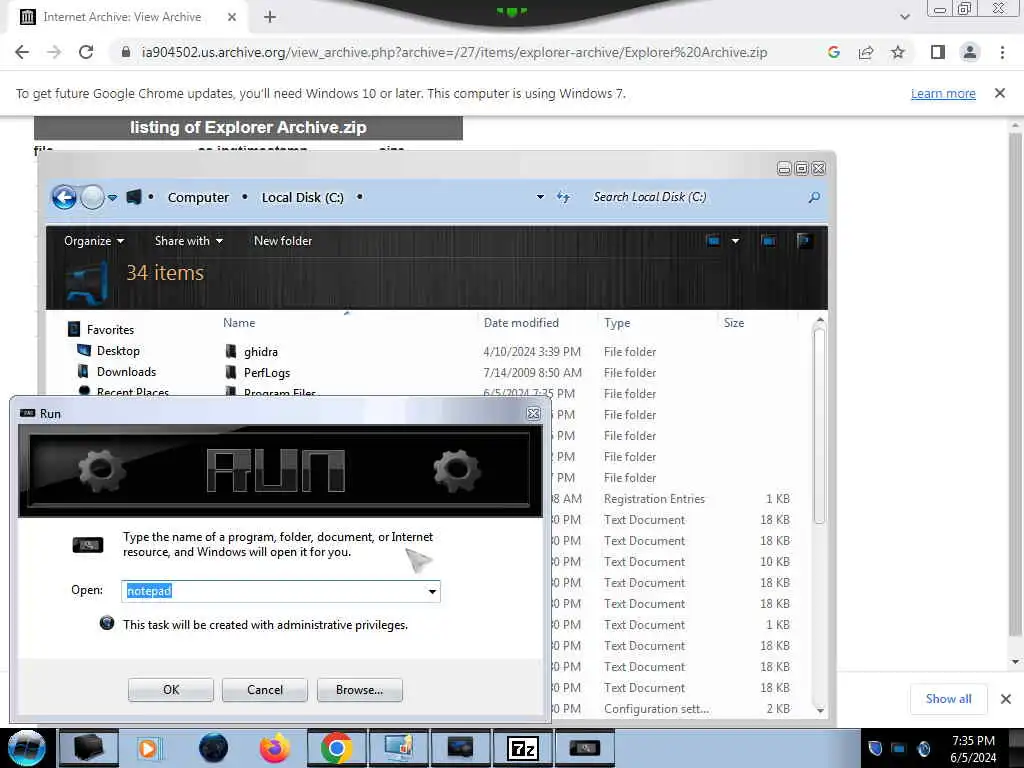Focus the Search Local Disk (C:) field
This screenshot has height=768, width=1024.
point(696,197)
